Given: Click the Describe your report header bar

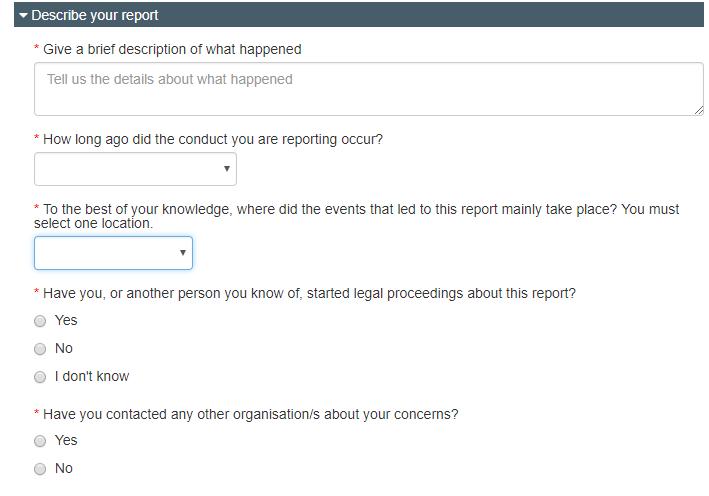Looking at the screenshot, I should tap(359, 14).
